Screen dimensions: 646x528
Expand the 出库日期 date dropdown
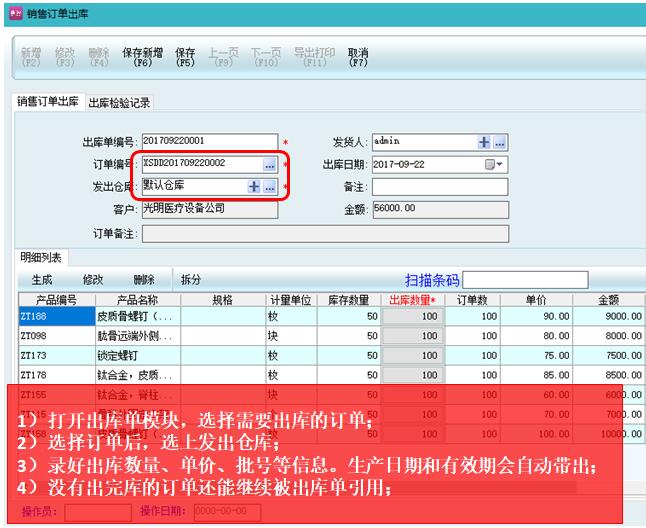point(494,164)
